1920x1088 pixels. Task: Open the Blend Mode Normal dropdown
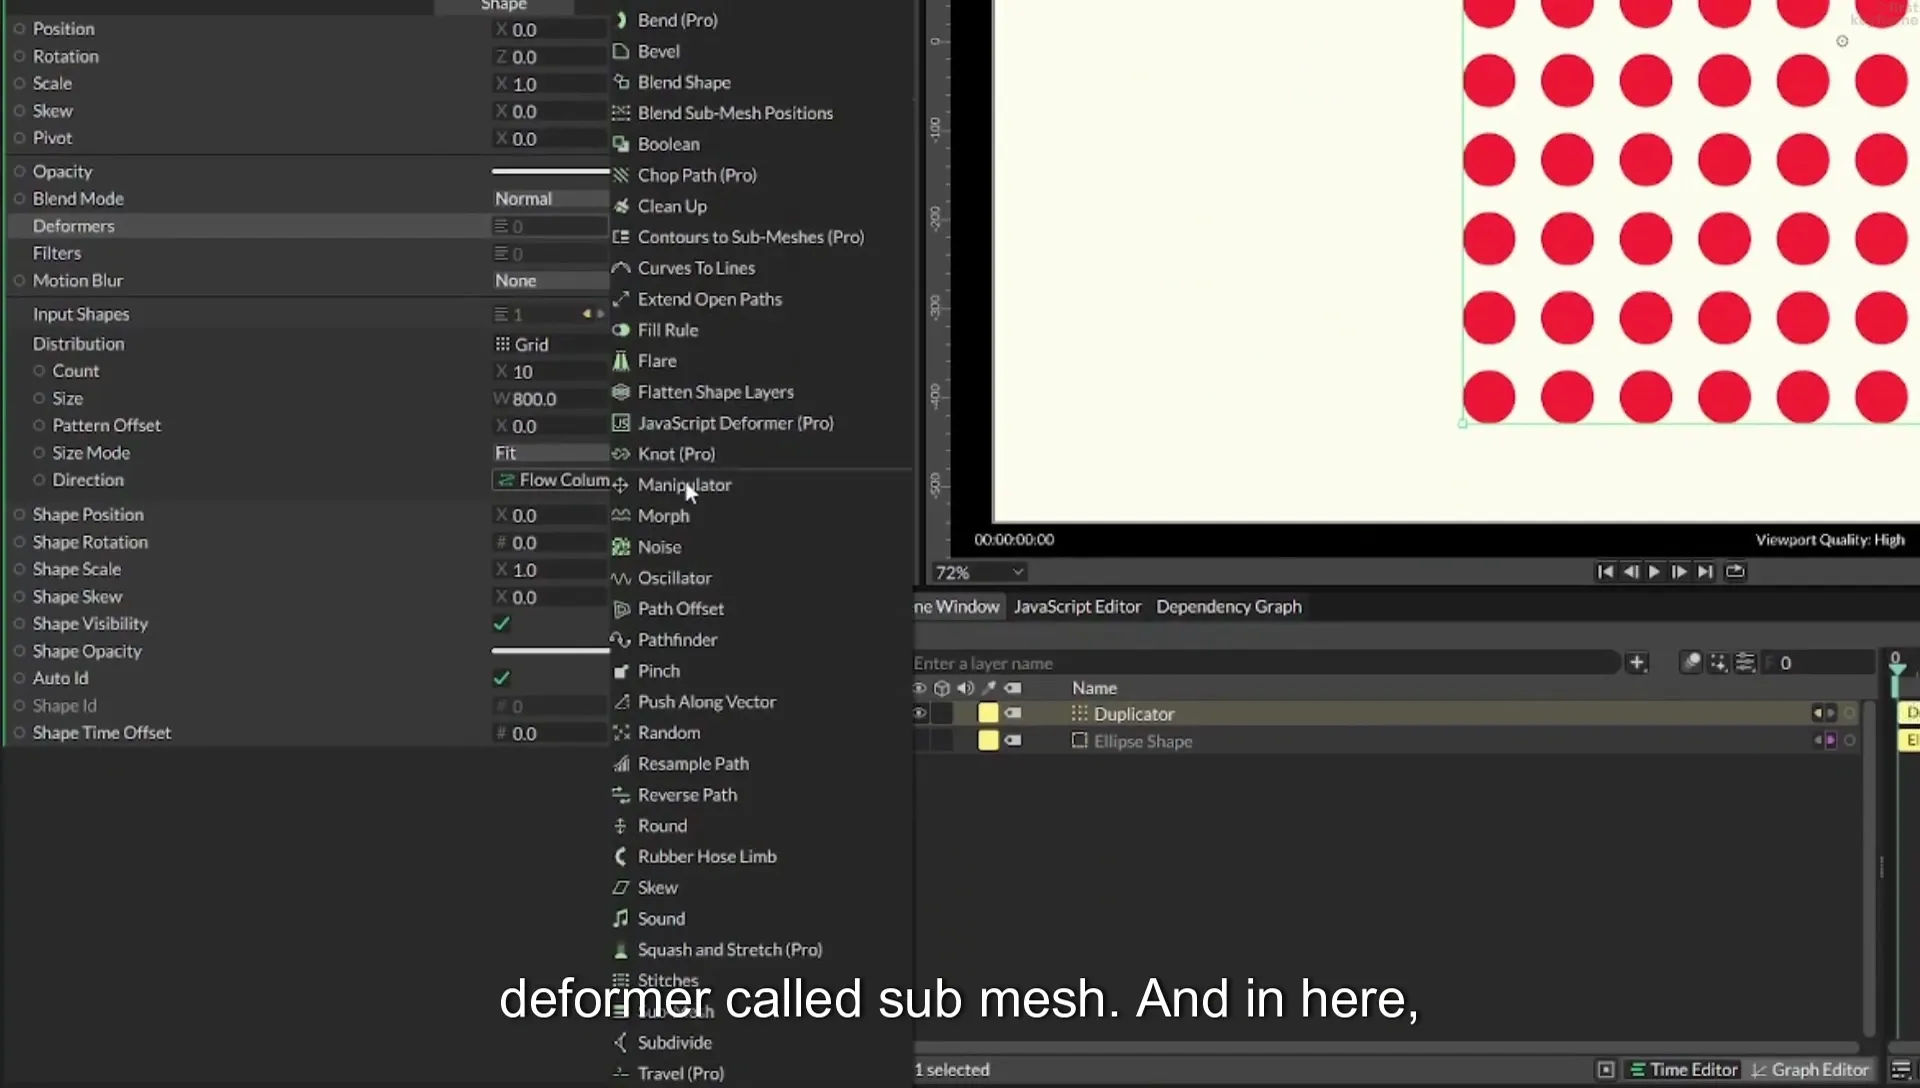pos(550,199)
